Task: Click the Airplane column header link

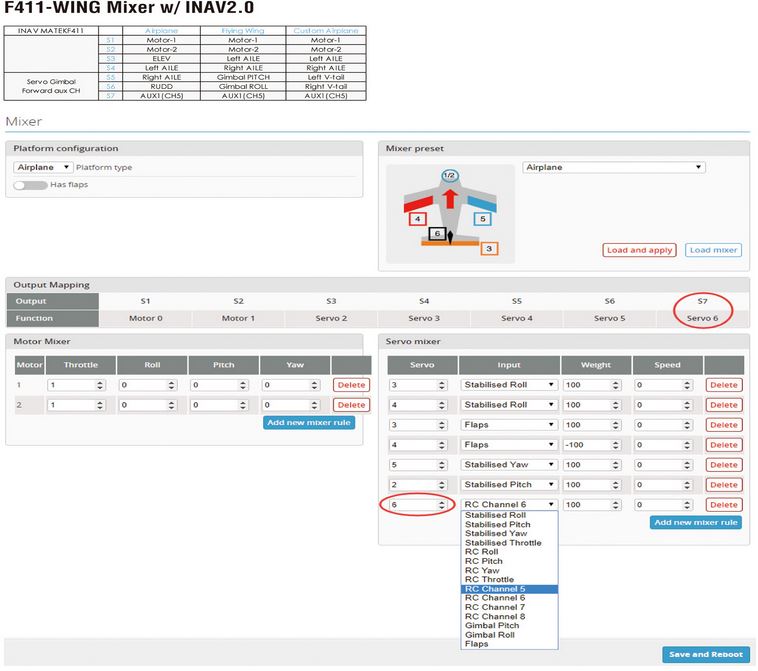Action: point(161,30)
